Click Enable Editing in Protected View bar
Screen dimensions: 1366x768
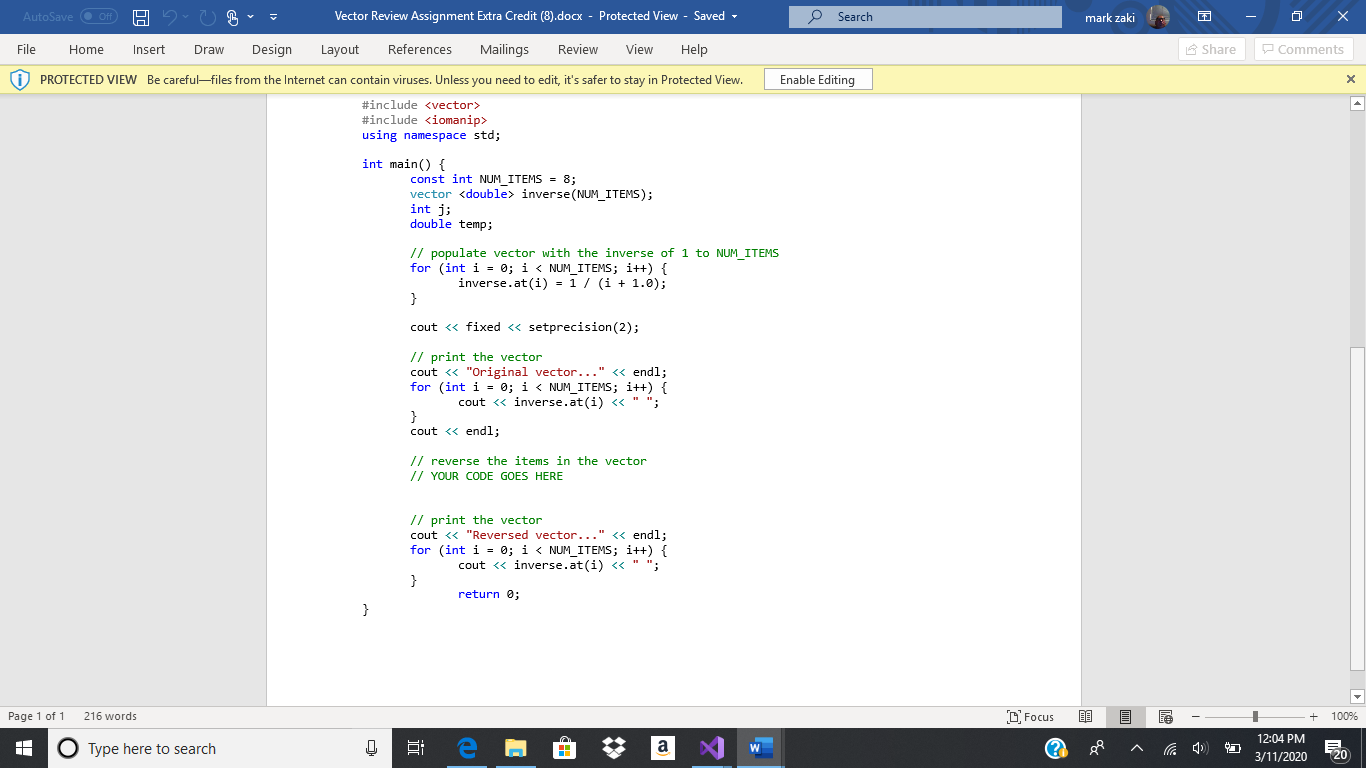(818, 78)
